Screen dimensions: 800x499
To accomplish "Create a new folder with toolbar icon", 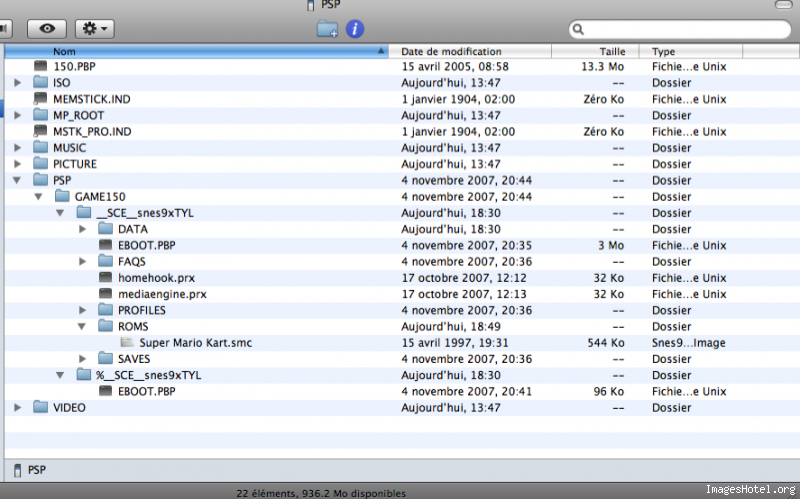I will click(327, 29).
